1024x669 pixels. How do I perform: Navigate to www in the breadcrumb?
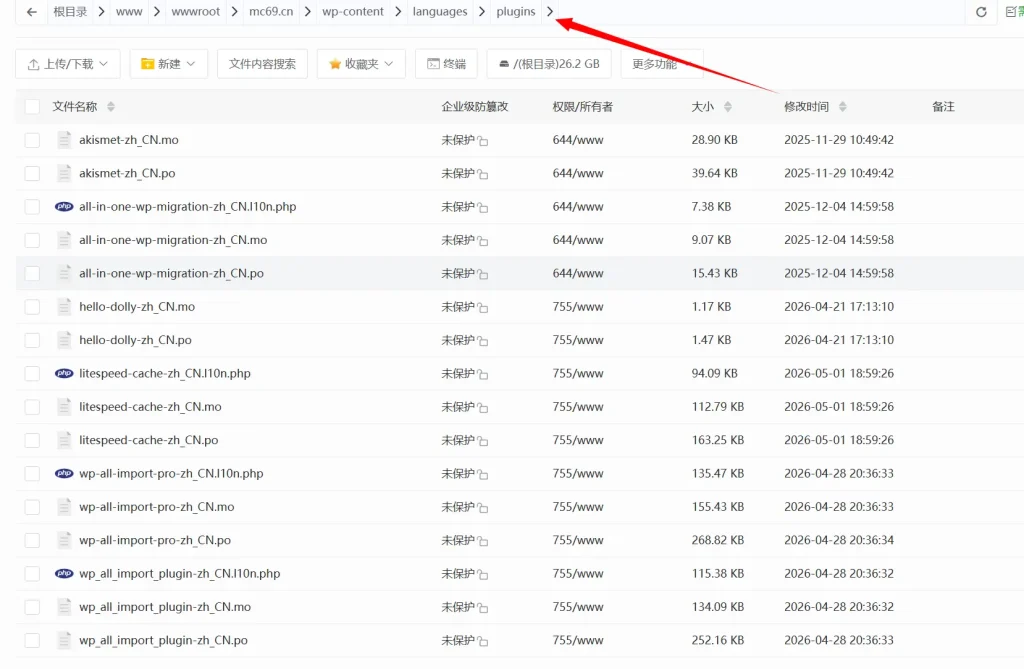(129, 12)
